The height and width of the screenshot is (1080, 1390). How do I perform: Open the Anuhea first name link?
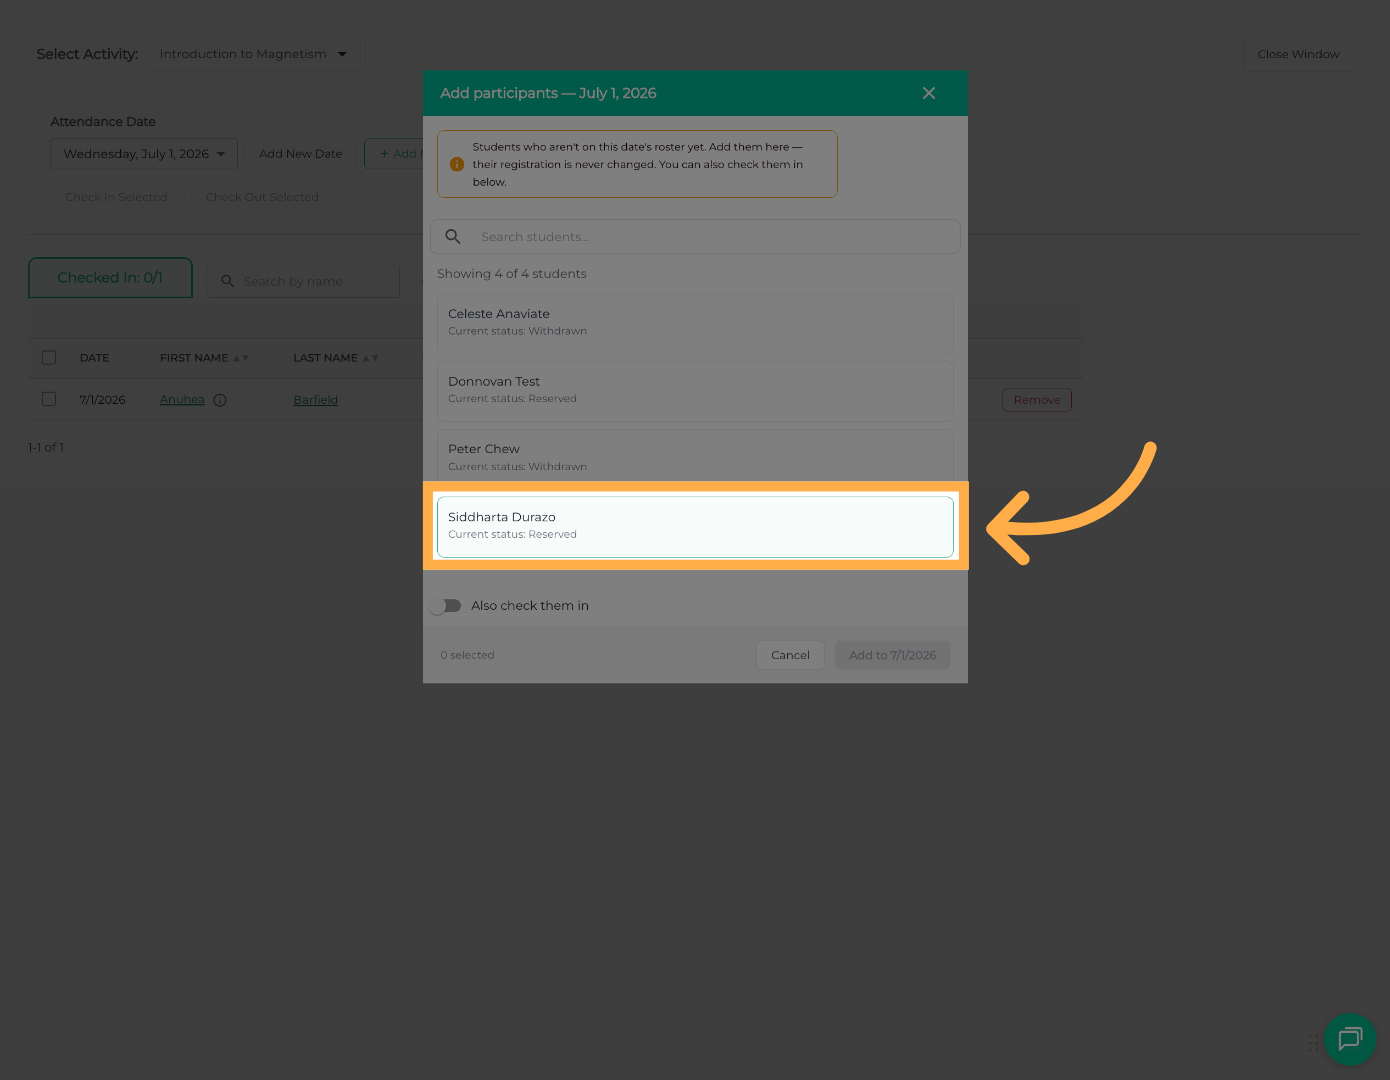coord(182,400)
